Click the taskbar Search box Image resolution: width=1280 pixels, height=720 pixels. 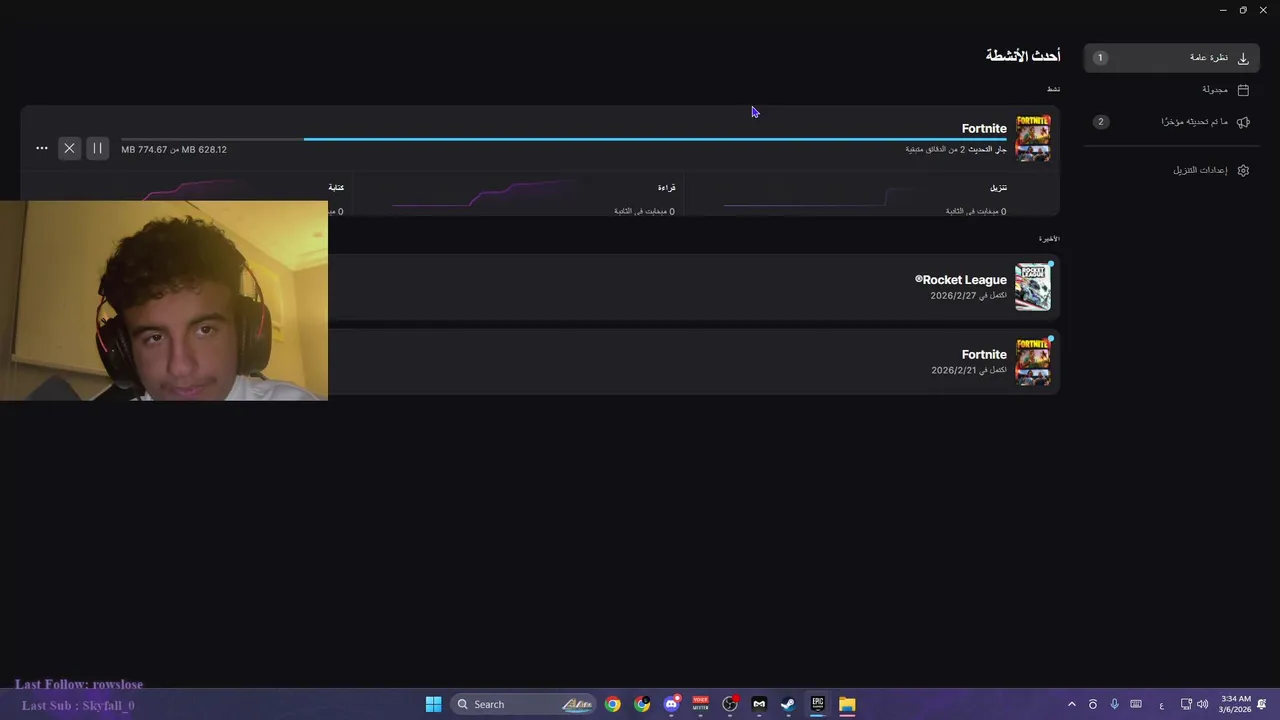pos(523,704)
